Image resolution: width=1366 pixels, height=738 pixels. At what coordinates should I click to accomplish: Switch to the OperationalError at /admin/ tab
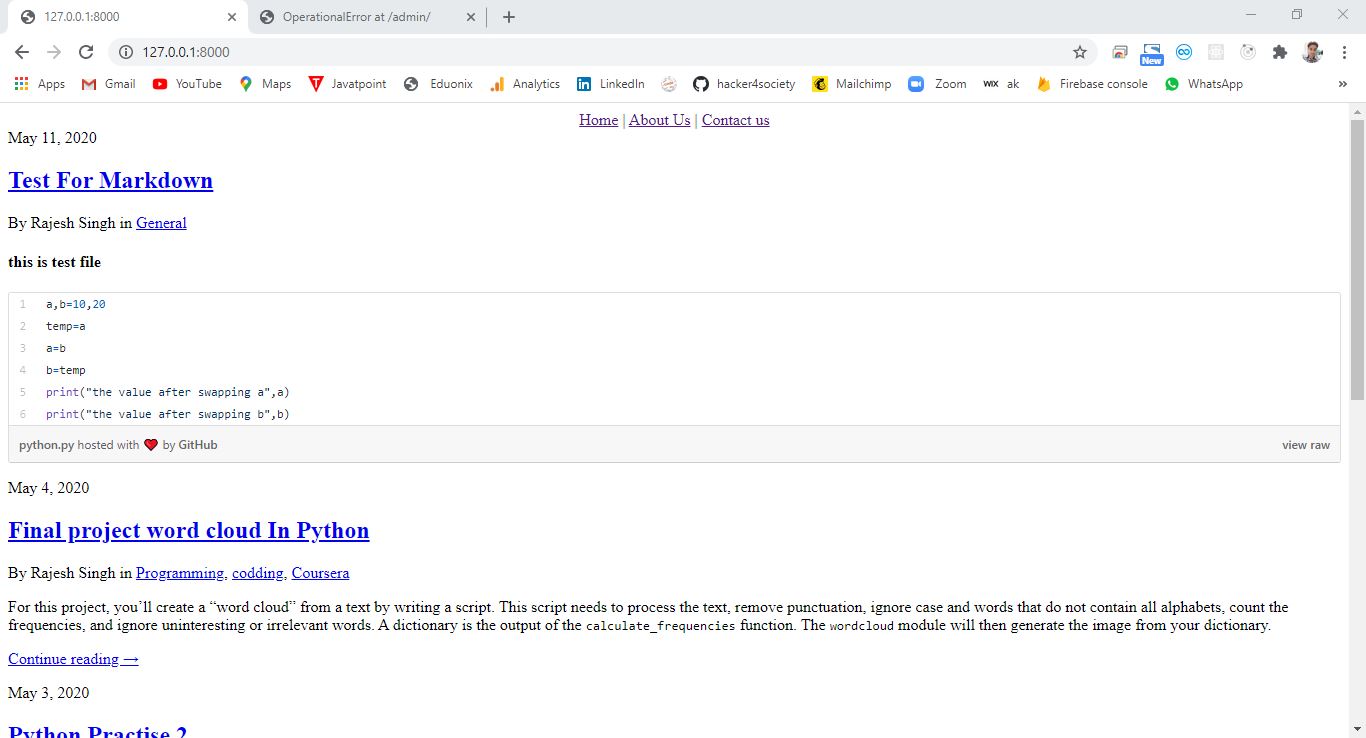coord(366,17)
